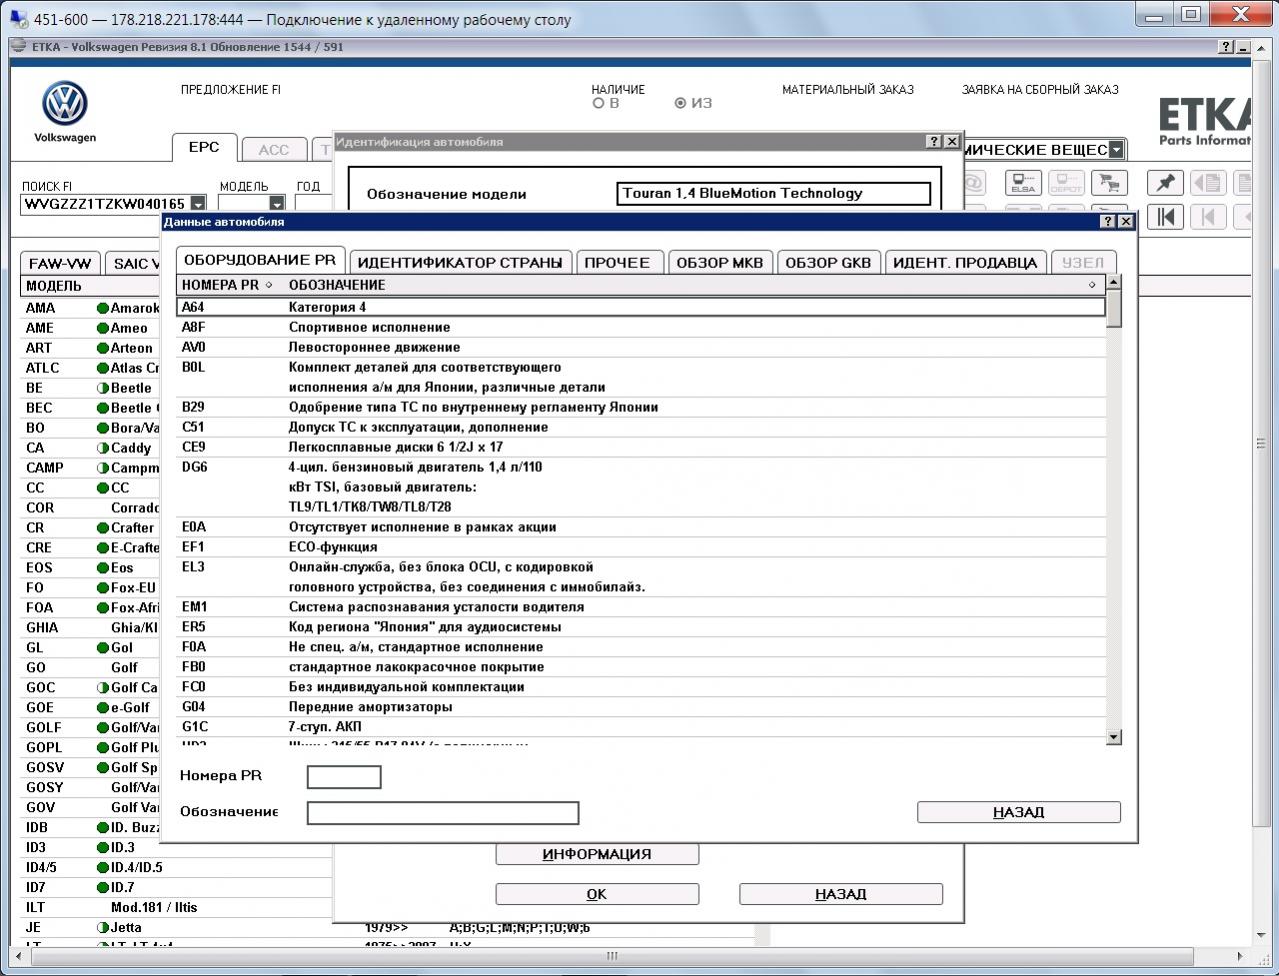Select the ОБОРУДОВАНИЕ PR tab
The height and width of the screenshot is (976, 1279).
tap(260, 260)
